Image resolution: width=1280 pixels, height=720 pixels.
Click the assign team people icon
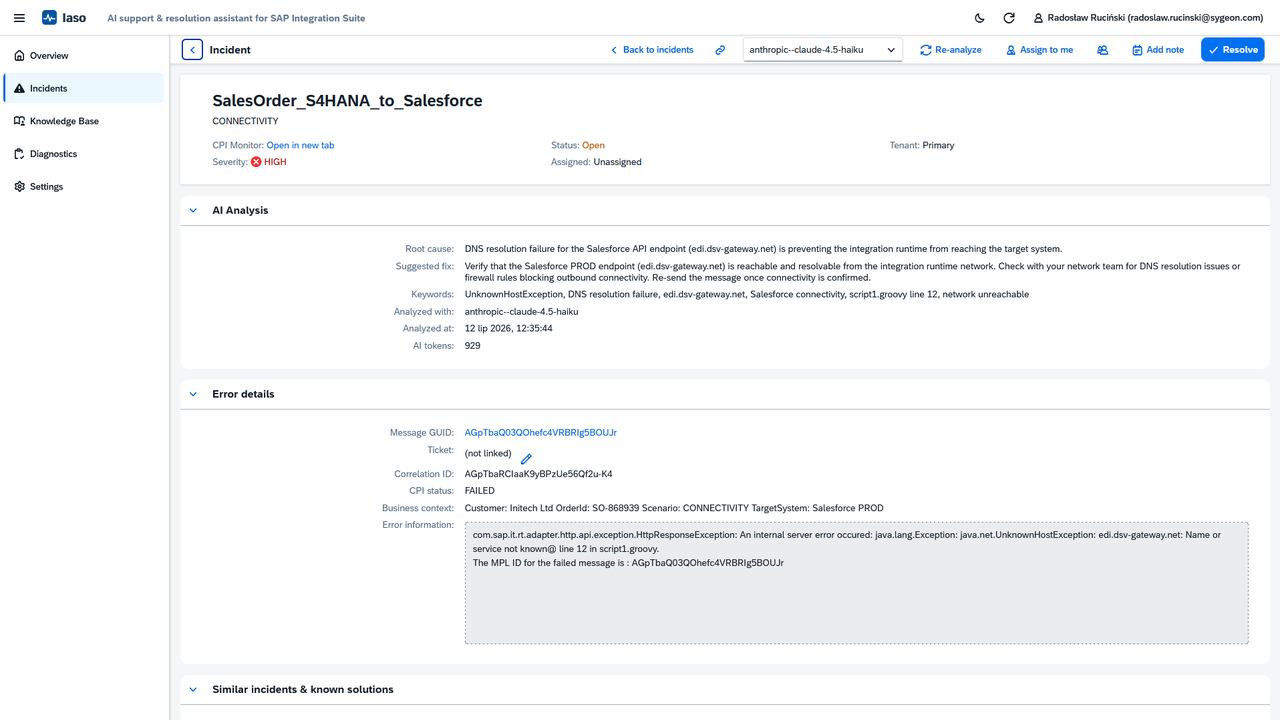coord(1102,50)
